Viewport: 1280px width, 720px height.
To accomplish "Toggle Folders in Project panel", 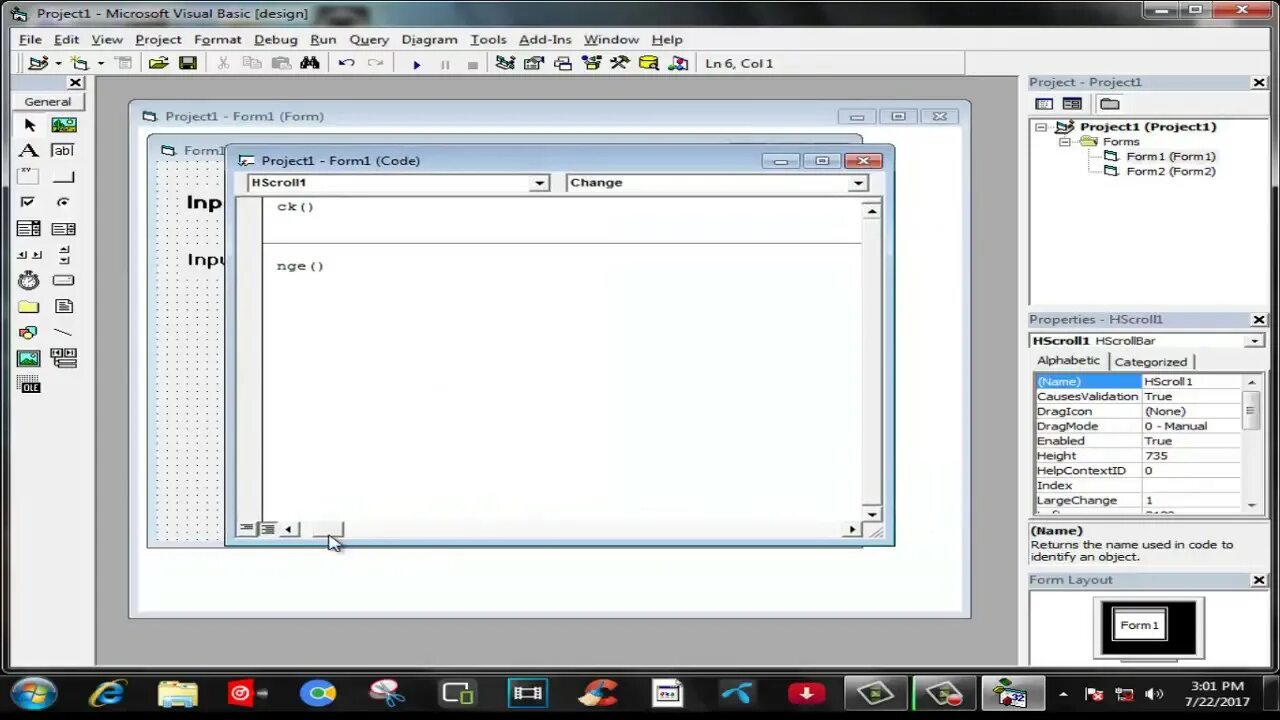I will tap(1109, 104).
